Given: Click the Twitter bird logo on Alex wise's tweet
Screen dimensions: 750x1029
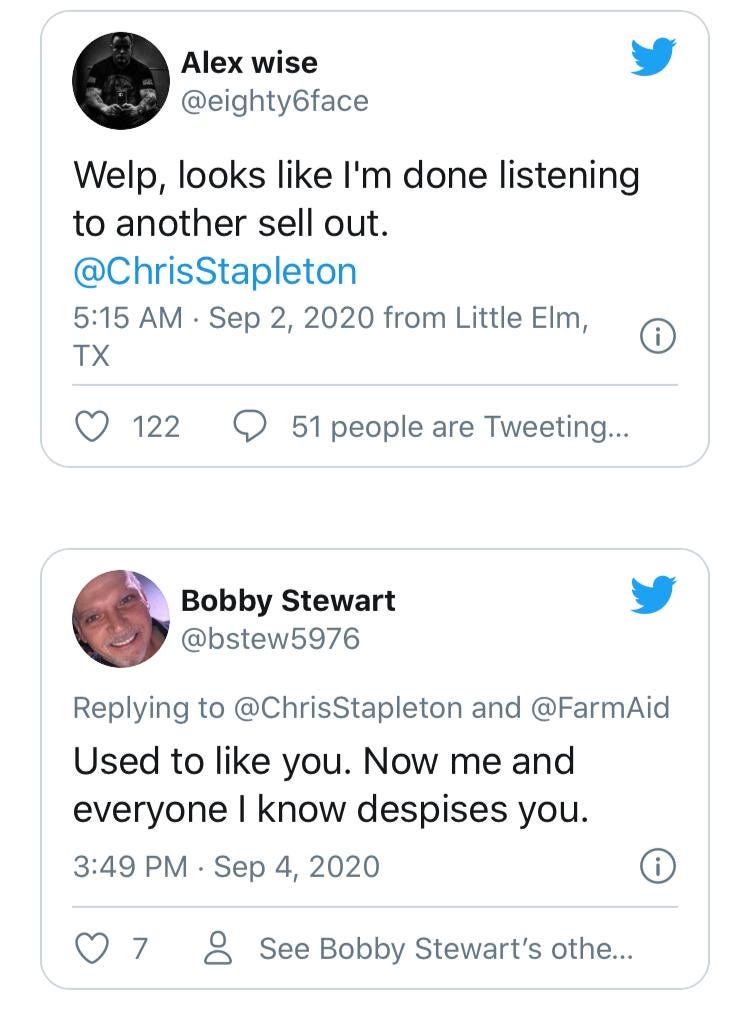Looking at the screenshot, I should (654, 56).
